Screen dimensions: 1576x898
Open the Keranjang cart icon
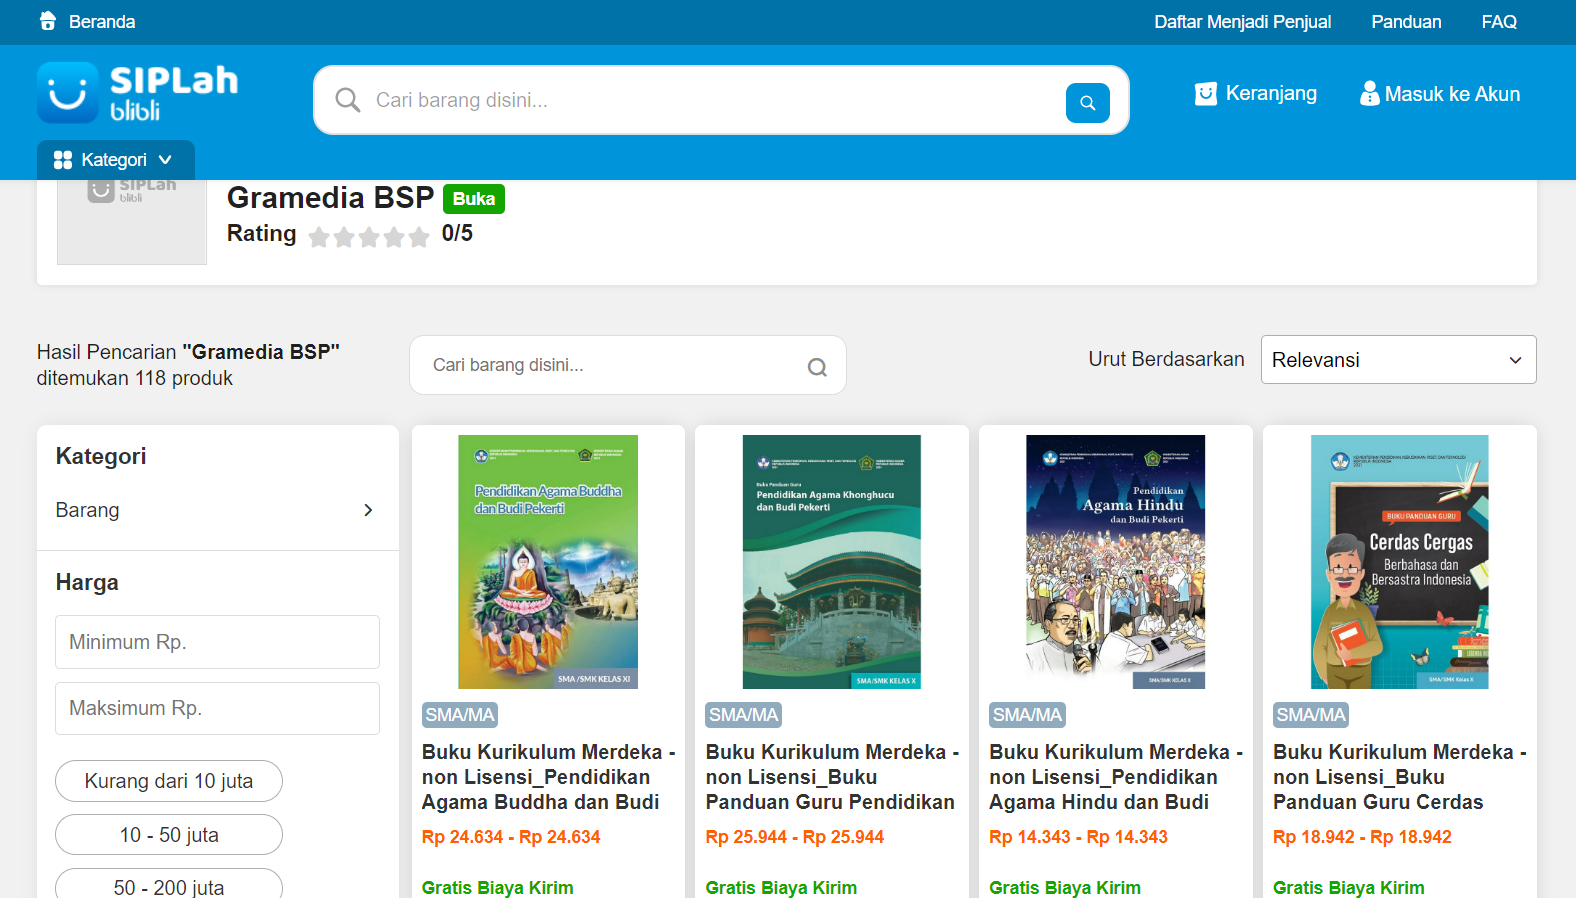(x=1206, y=94)
